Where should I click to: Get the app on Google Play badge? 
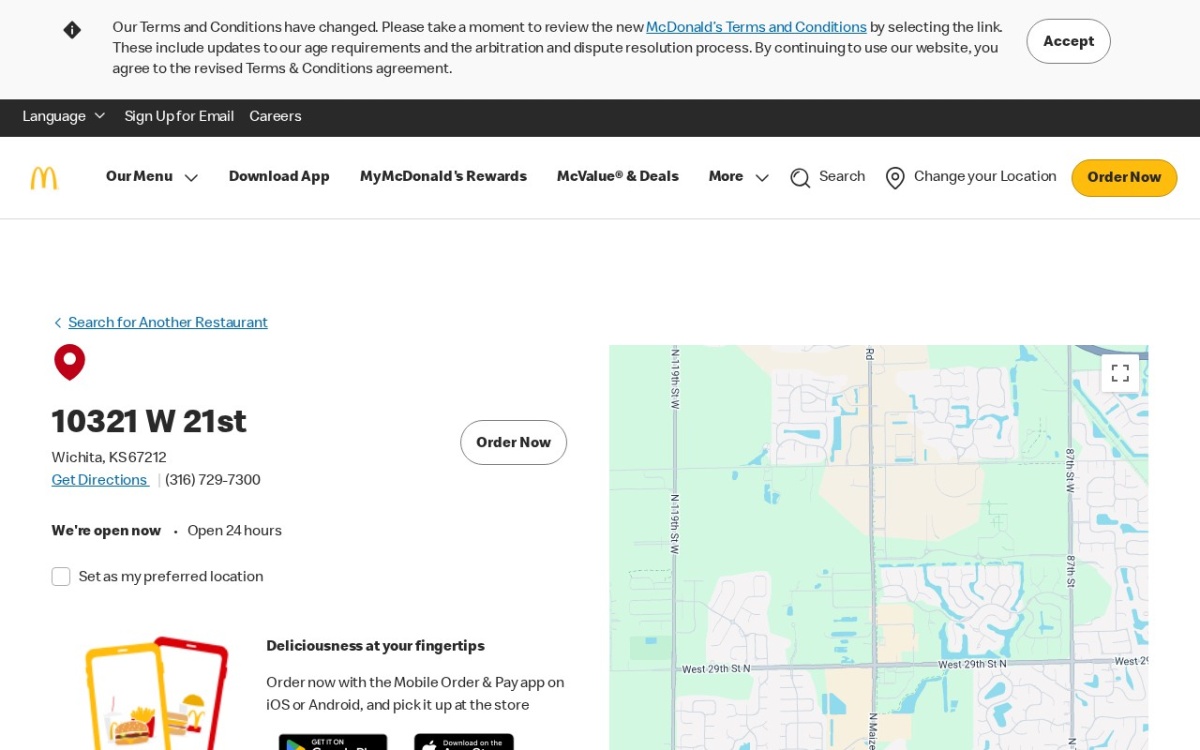333,742
